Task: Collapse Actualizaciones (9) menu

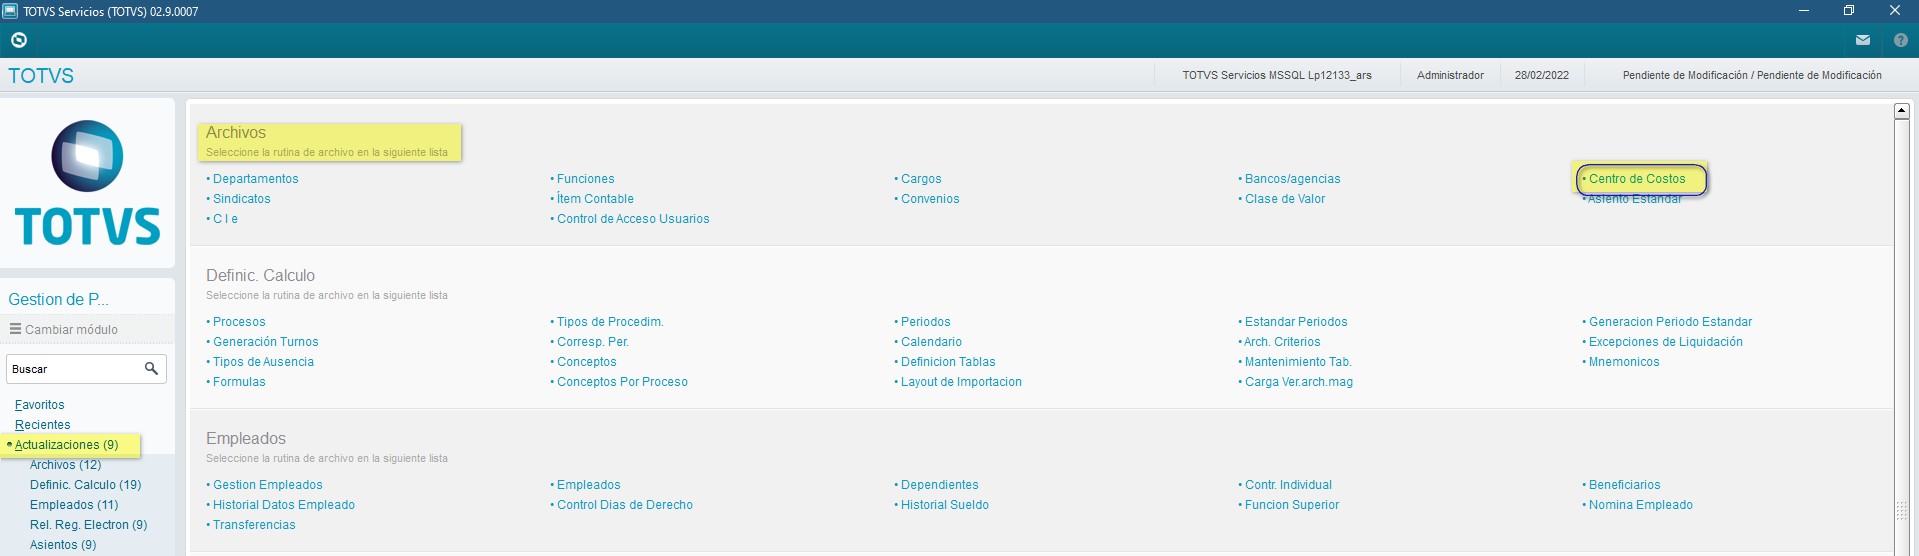Action: (x=66, y=445)
